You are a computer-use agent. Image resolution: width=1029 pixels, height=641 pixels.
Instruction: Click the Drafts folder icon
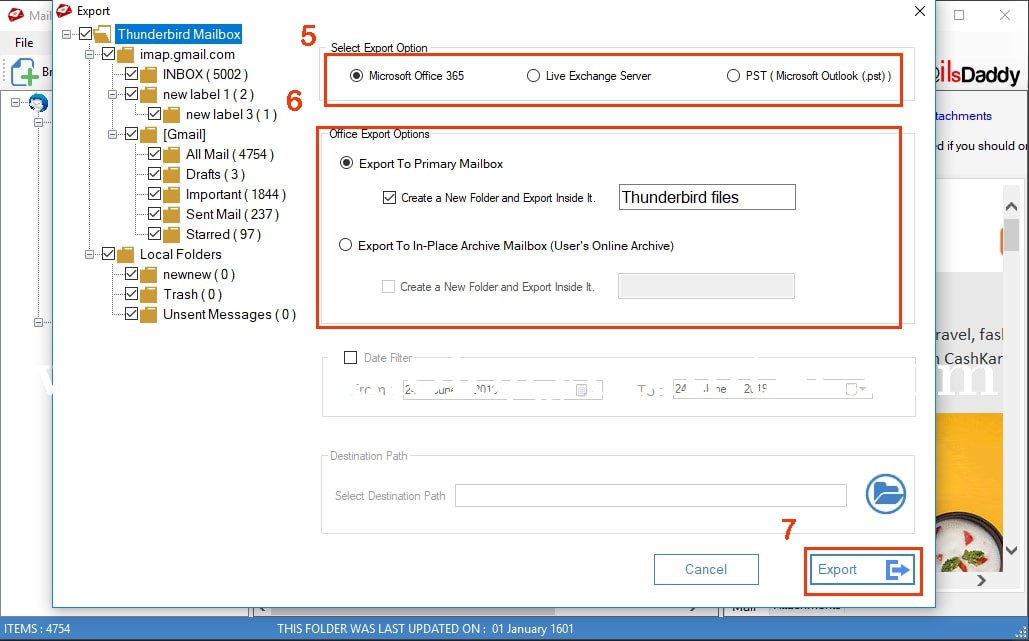click(x=171, y=175)
